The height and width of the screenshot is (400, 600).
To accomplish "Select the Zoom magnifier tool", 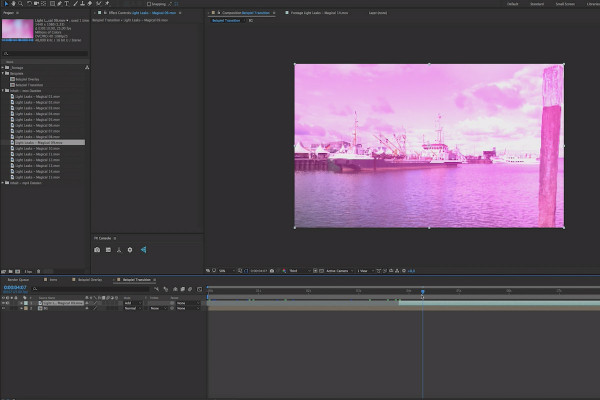I will [x=21, y=3].
